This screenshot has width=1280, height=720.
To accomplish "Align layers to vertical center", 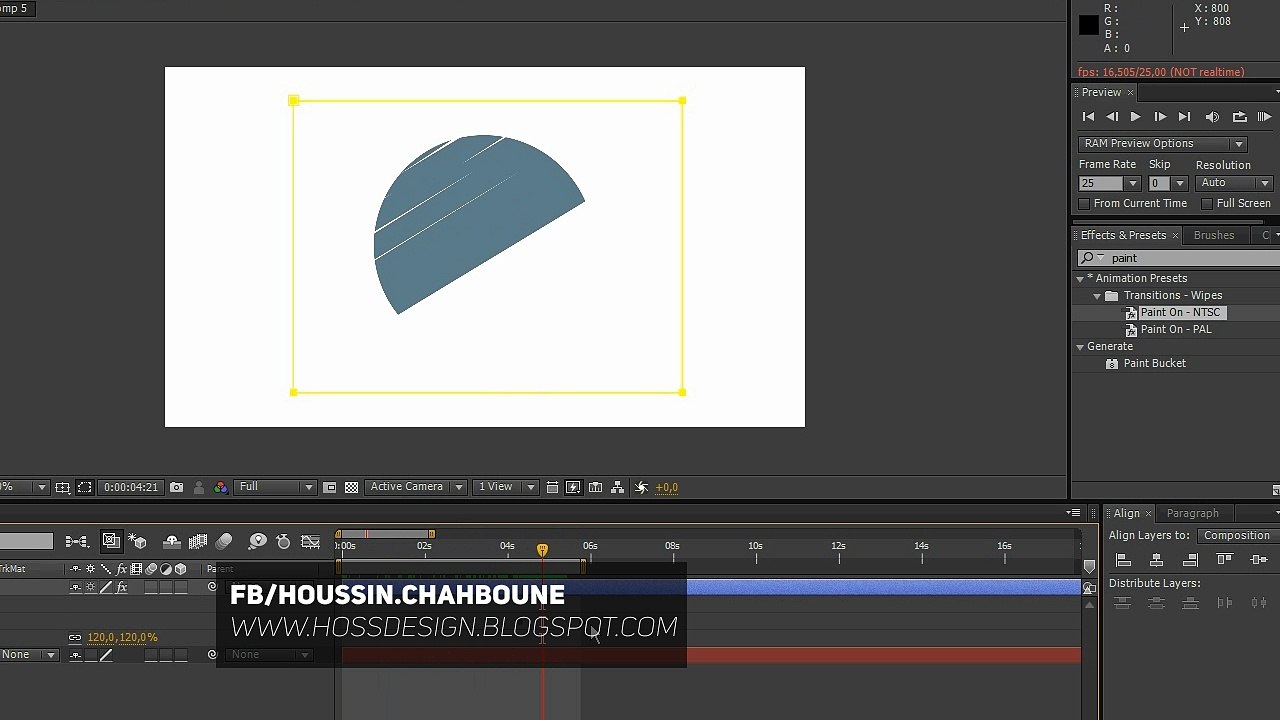I will [1258, 560].
